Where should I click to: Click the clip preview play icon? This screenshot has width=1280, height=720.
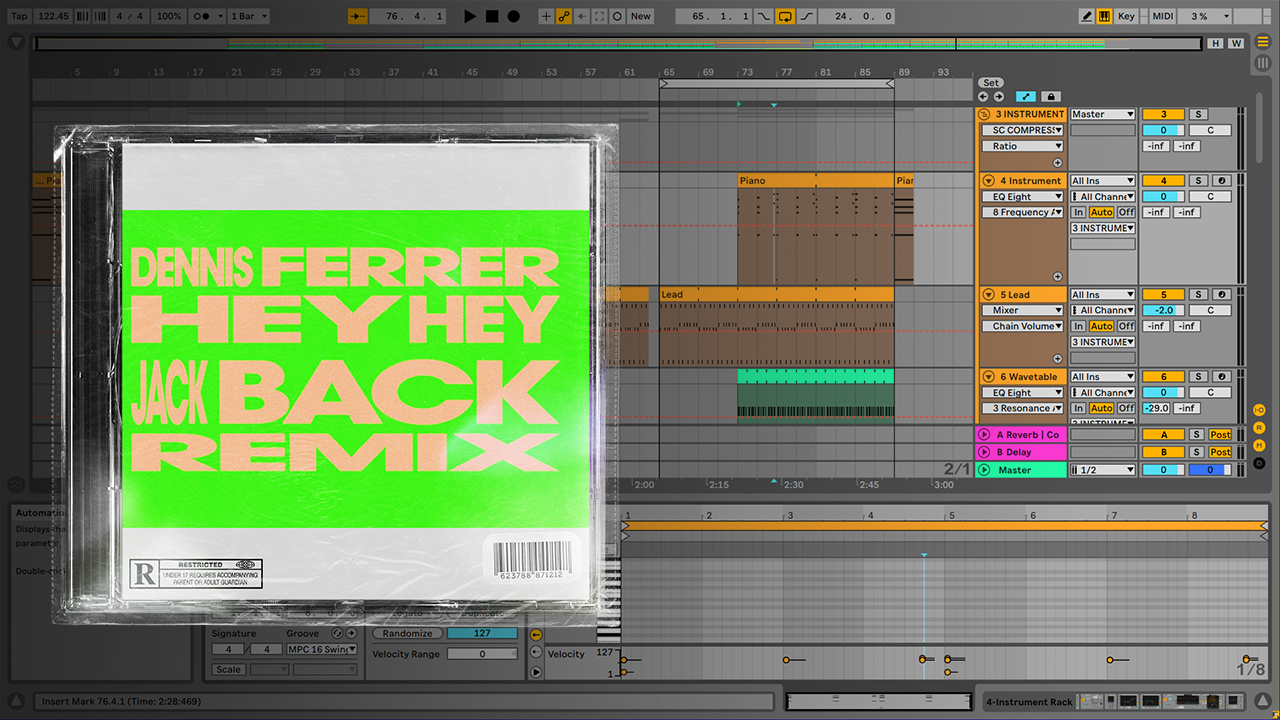click(x=536, y=672)
